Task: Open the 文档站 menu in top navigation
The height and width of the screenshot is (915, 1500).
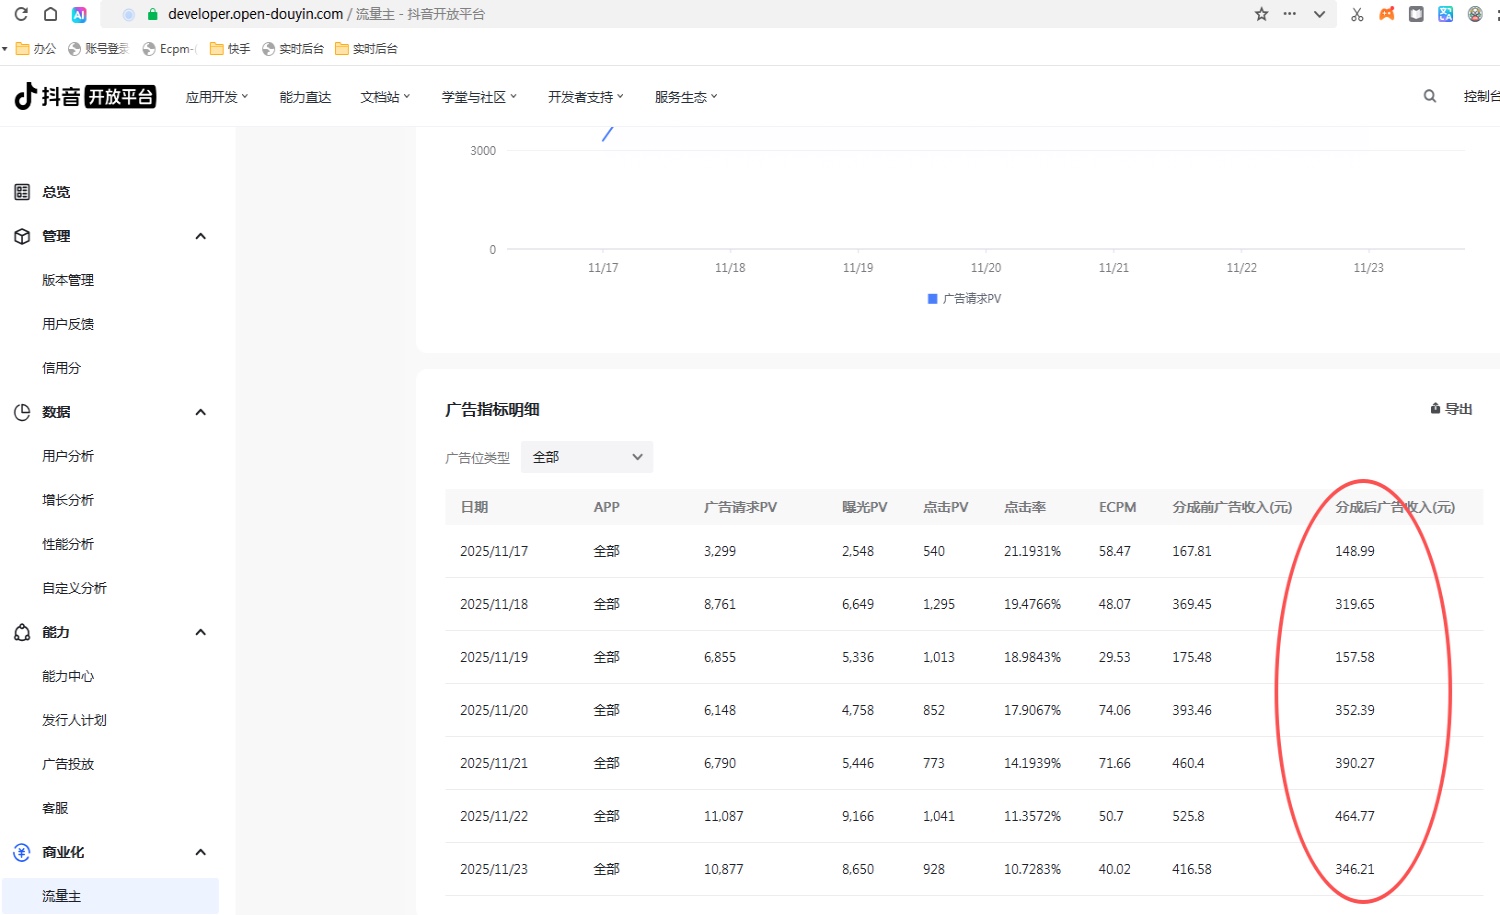Action: (383, 96)
